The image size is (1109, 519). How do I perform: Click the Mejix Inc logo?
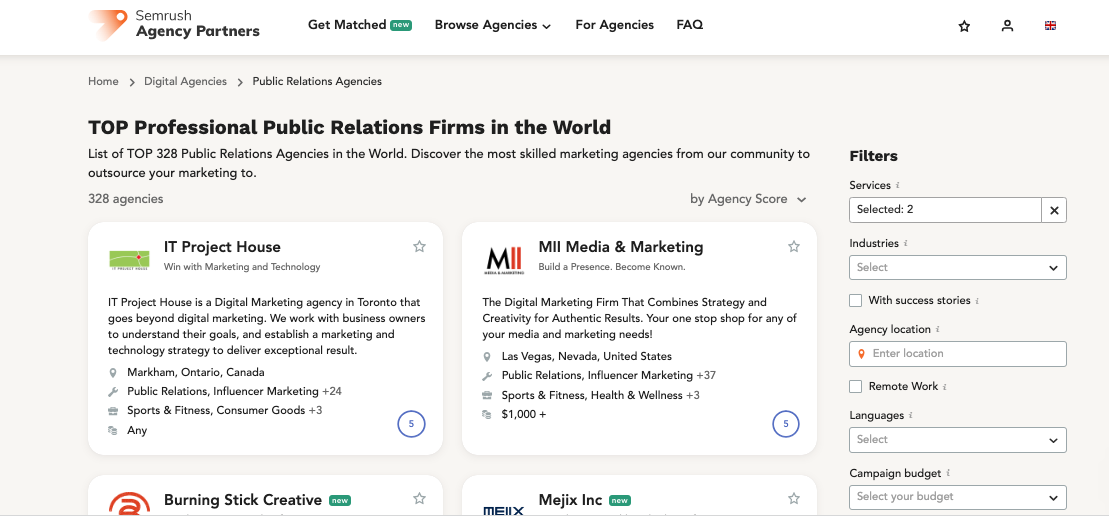point(504,510)
